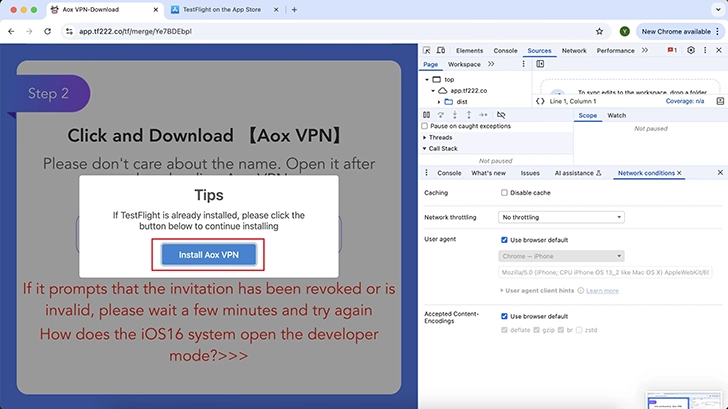
Task: Click the step into debugger icon
Action: (x=455, y=115)
